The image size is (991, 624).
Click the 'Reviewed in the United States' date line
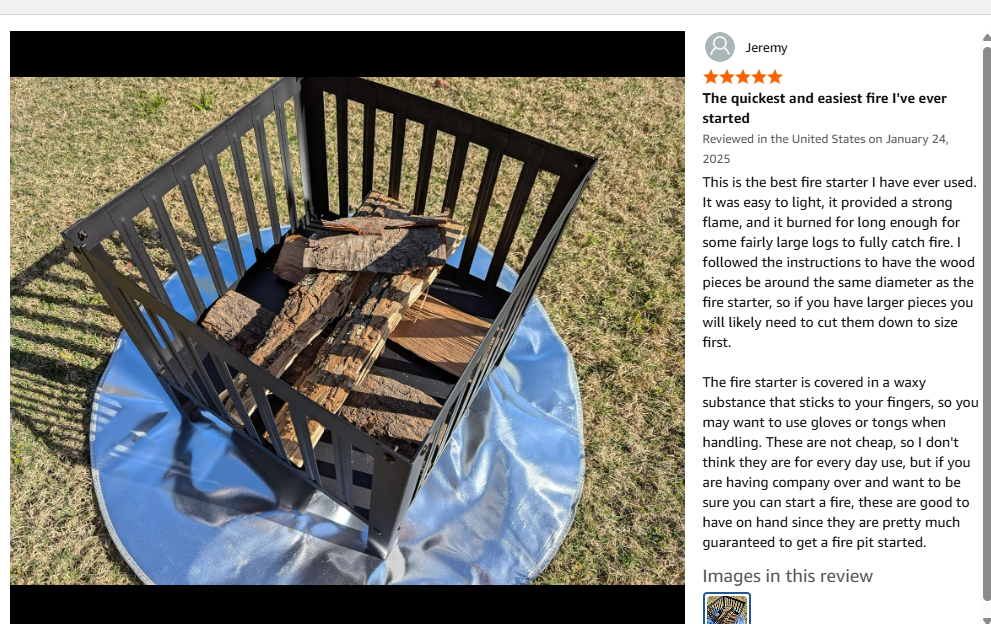pos(825,149)
